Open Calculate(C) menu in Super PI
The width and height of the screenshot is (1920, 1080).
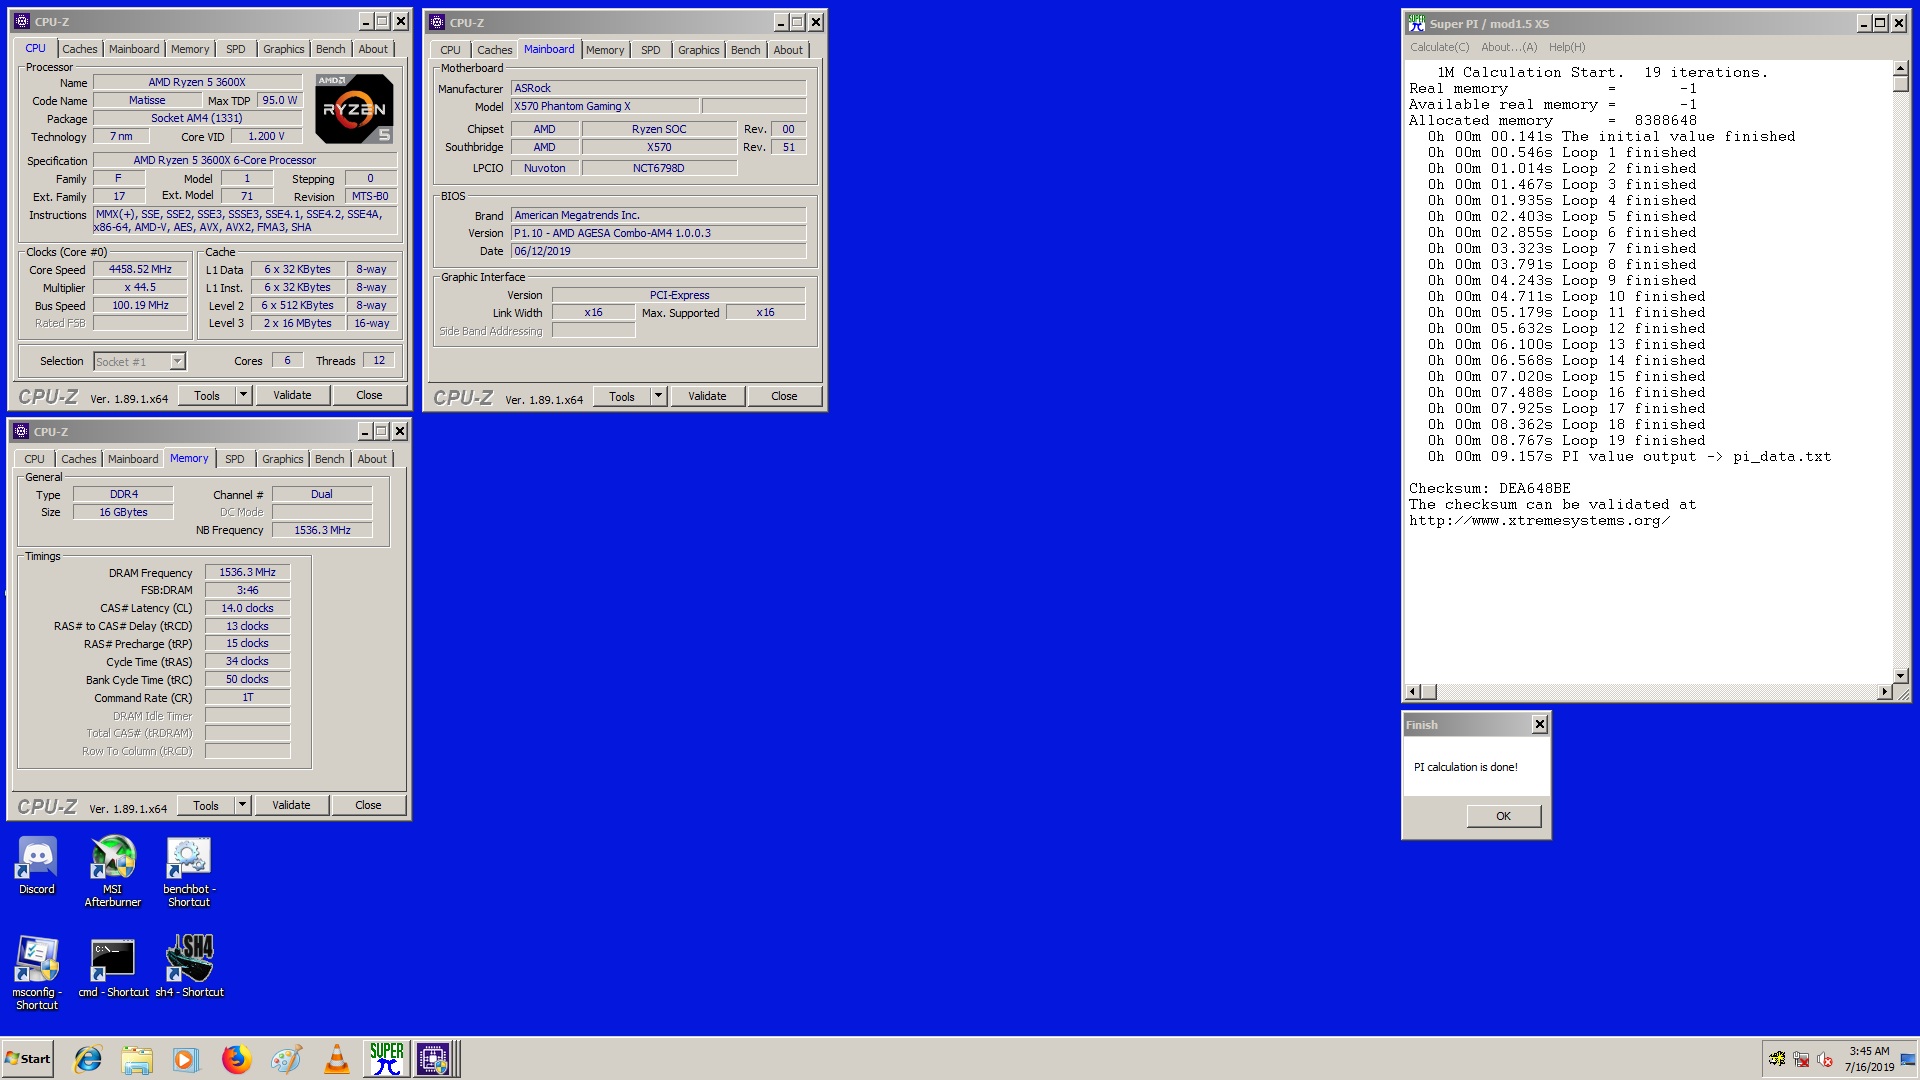1439,47
